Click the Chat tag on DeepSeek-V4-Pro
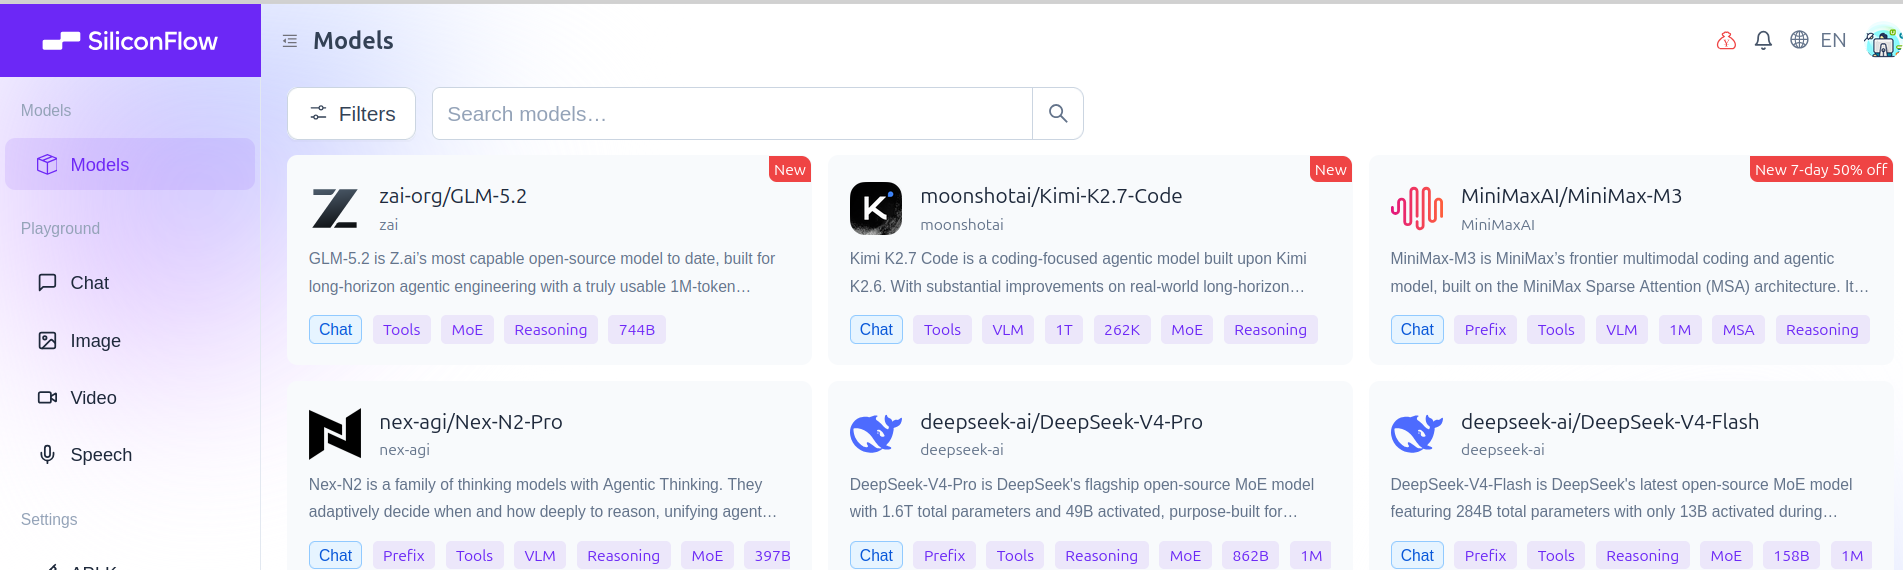Screen dimensions: 1903x570 [876, 556]
